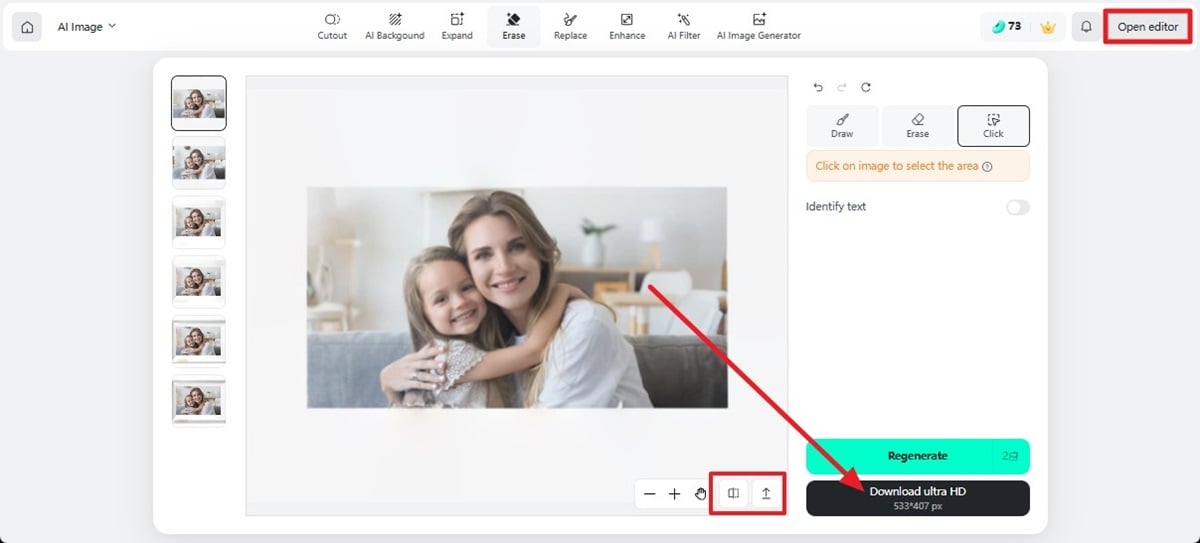Viewport: 1200px width, 543px height.
Task: Undo the last action
Action: (x=818, y=87)
